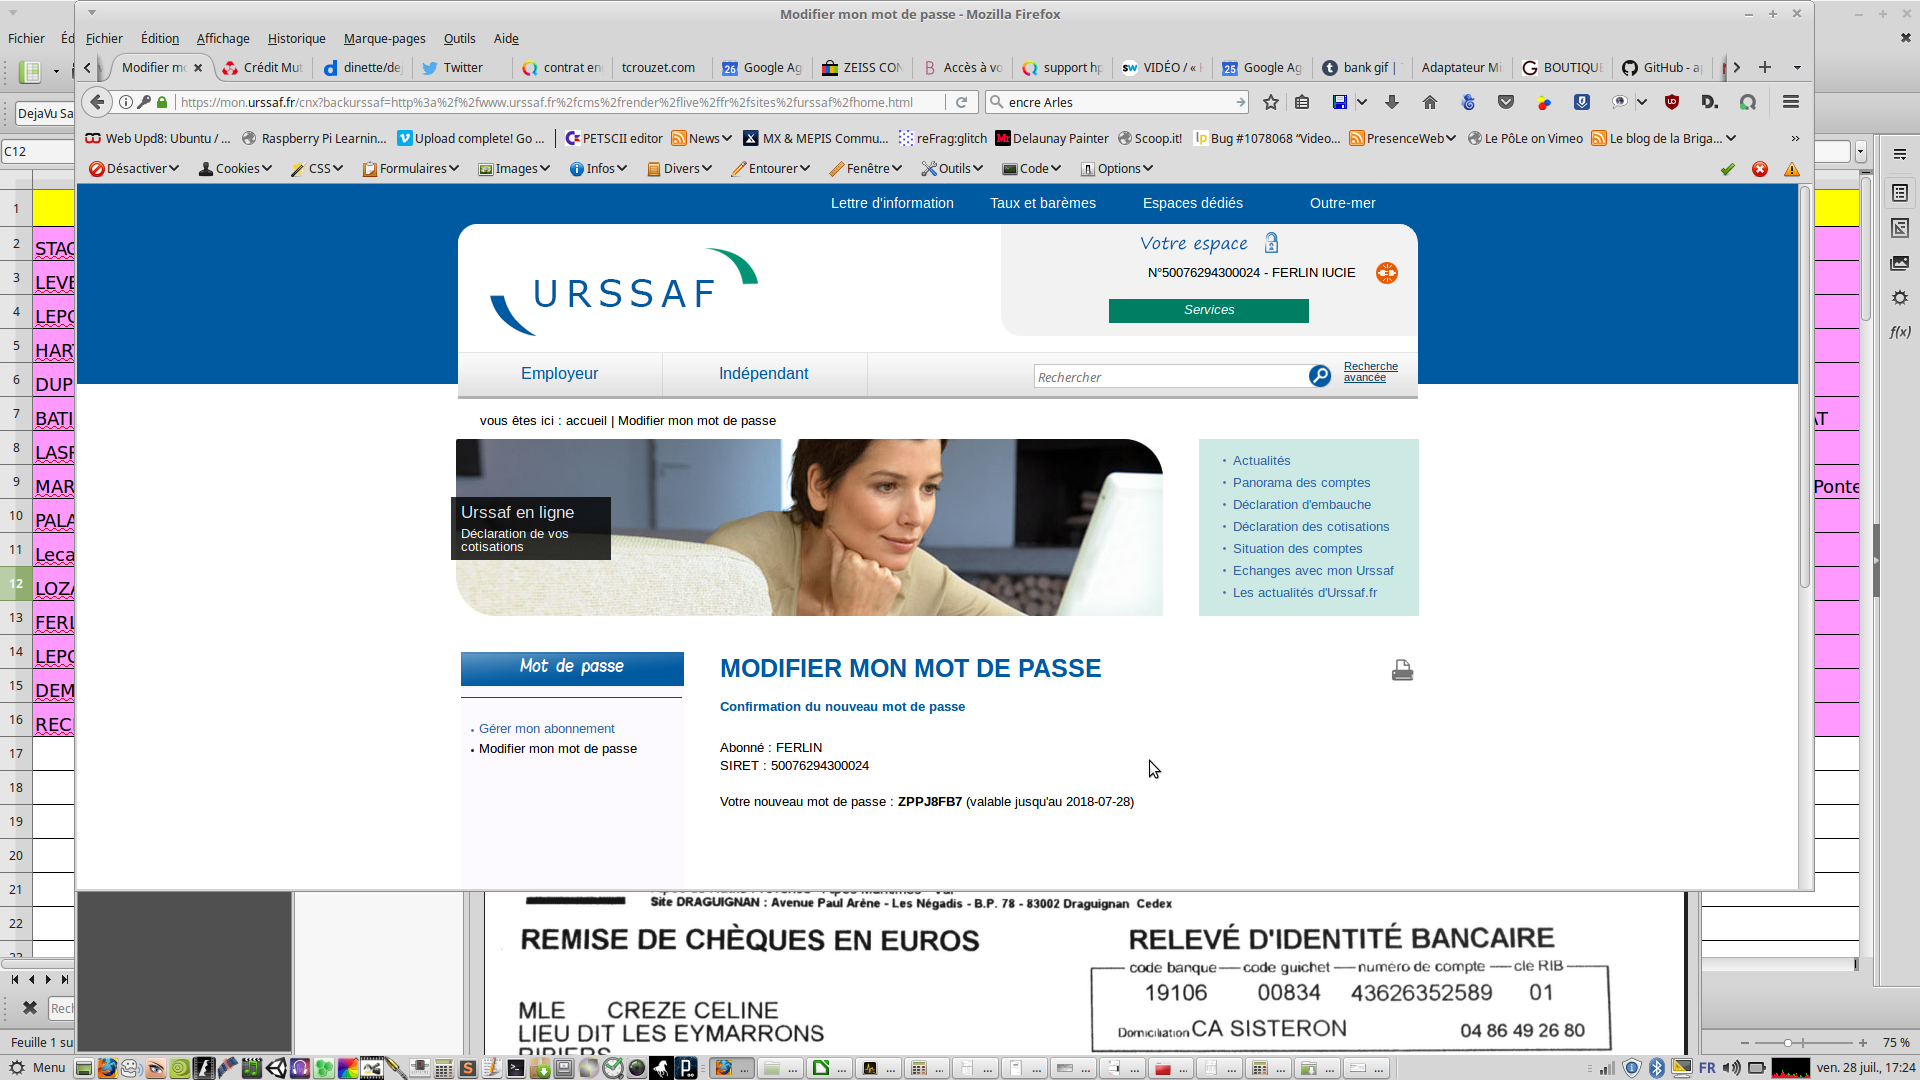This screenshot has width=1920, height=1080.
Task: Open the Historique menu
Action: [x=296, y=39]
